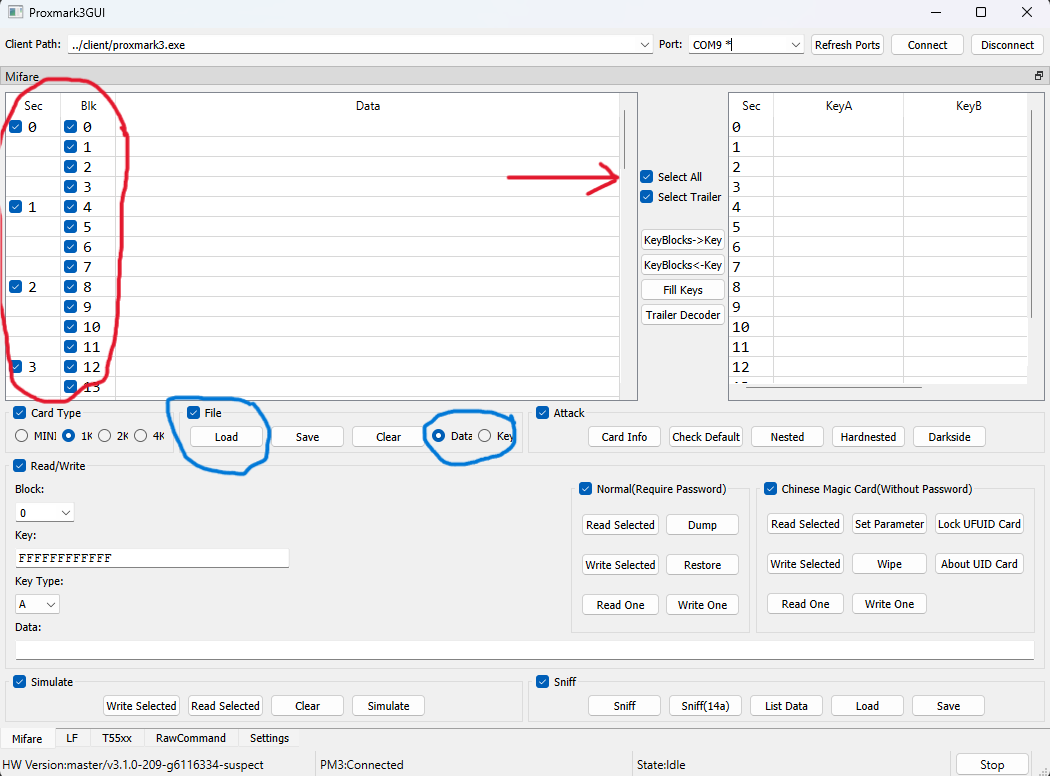Run the Nested attack
Screen dimensions: 1050x776
(x=787, y=437)
